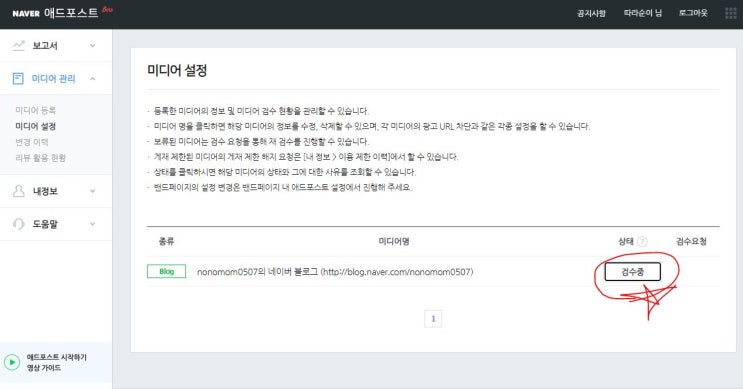Go to page 1 in pagination
743x389 pixels.
[433, 319]
